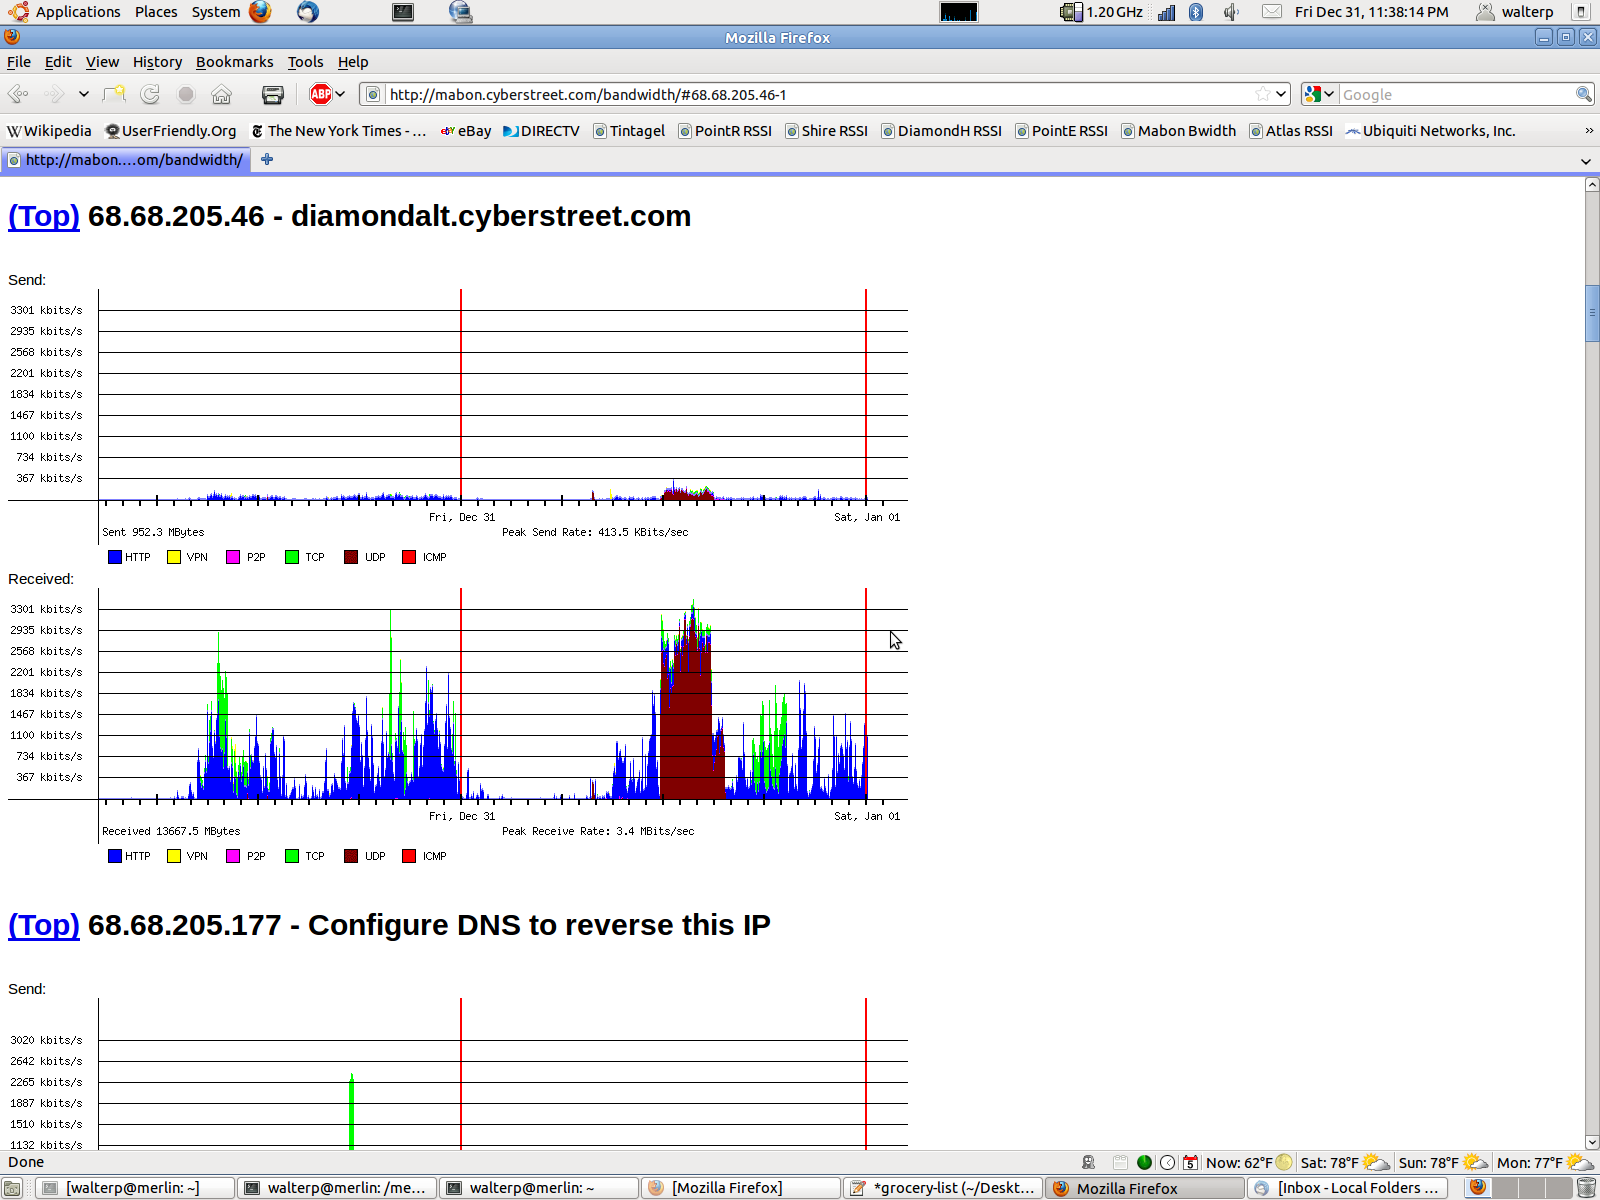Open the back/forward history dropdown arrow
Screen dimensions: 1600x1200
point(84,94)
